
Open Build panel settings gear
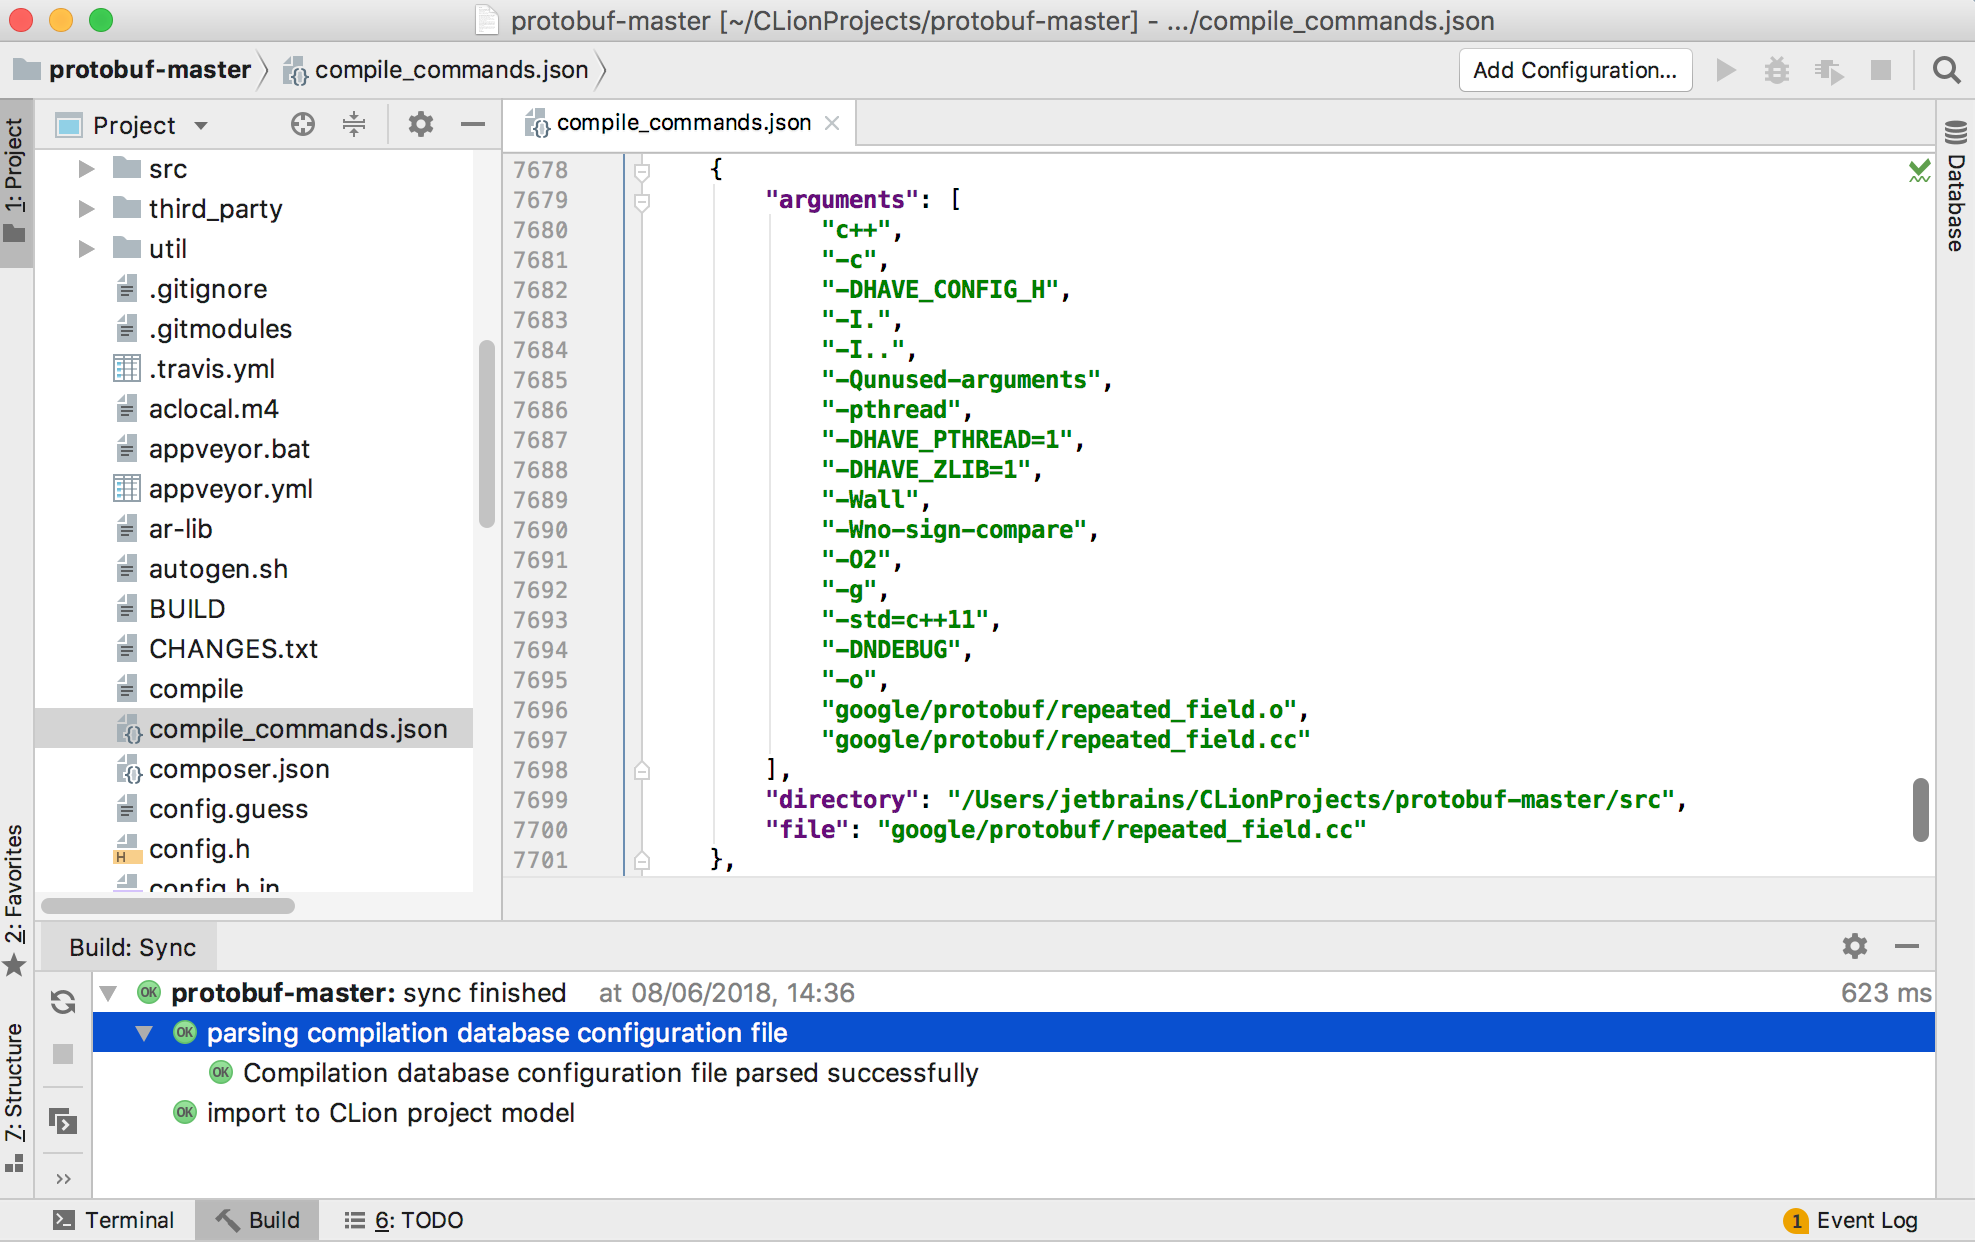point(1855,946)
